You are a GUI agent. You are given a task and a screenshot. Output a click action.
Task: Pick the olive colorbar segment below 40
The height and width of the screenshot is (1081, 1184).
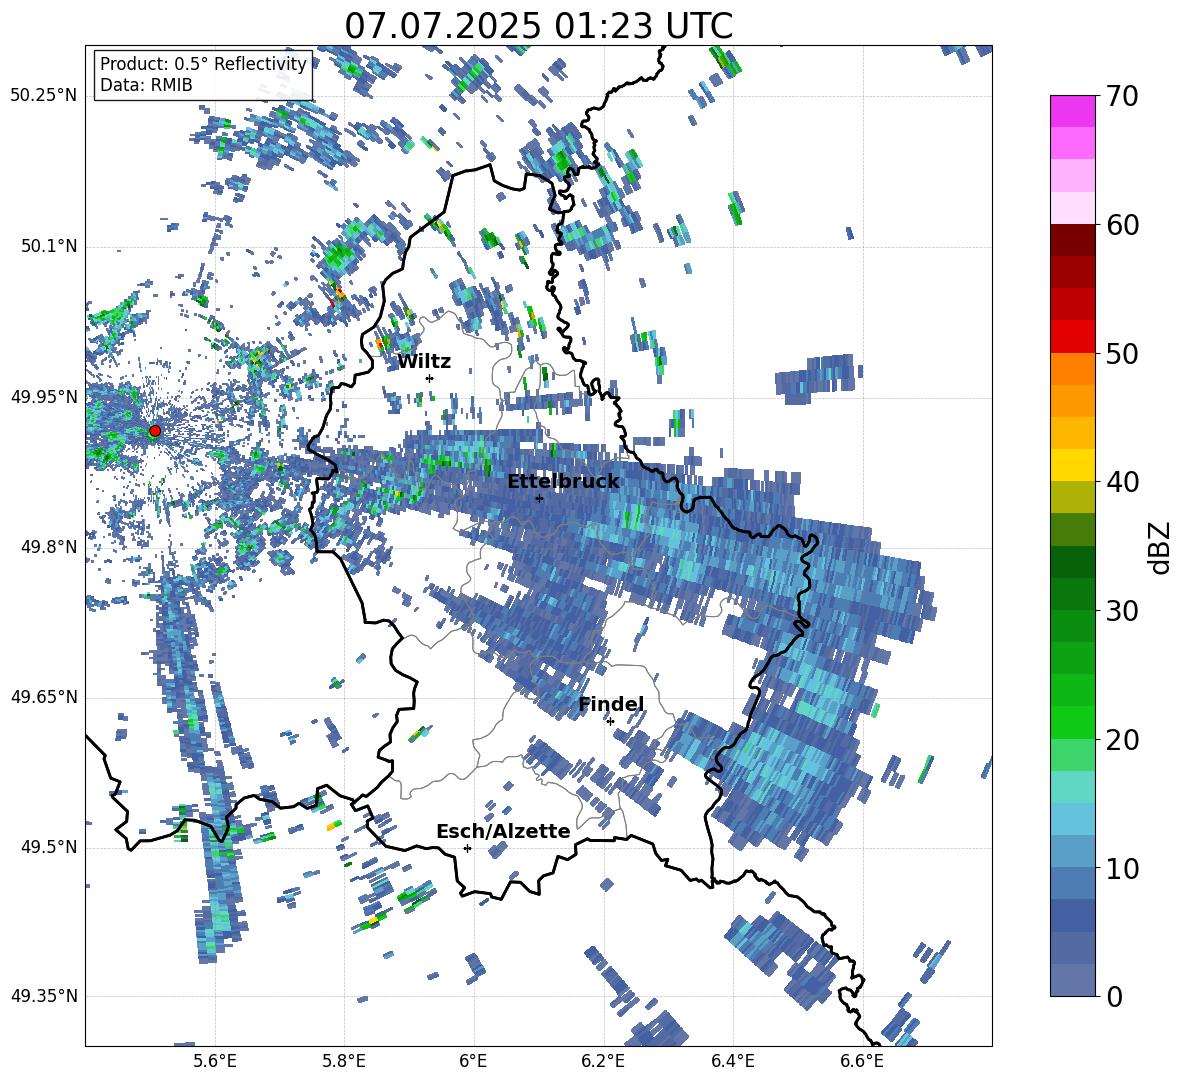click(x=1072, y=497)
